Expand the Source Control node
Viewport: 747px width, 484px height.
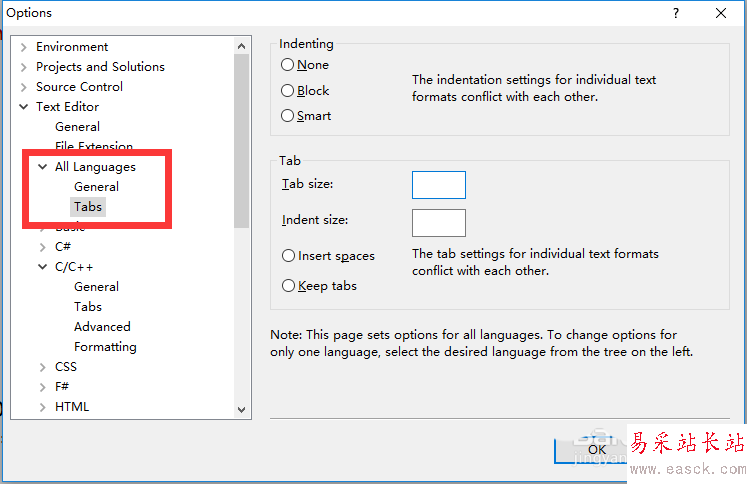click(24, 87)
